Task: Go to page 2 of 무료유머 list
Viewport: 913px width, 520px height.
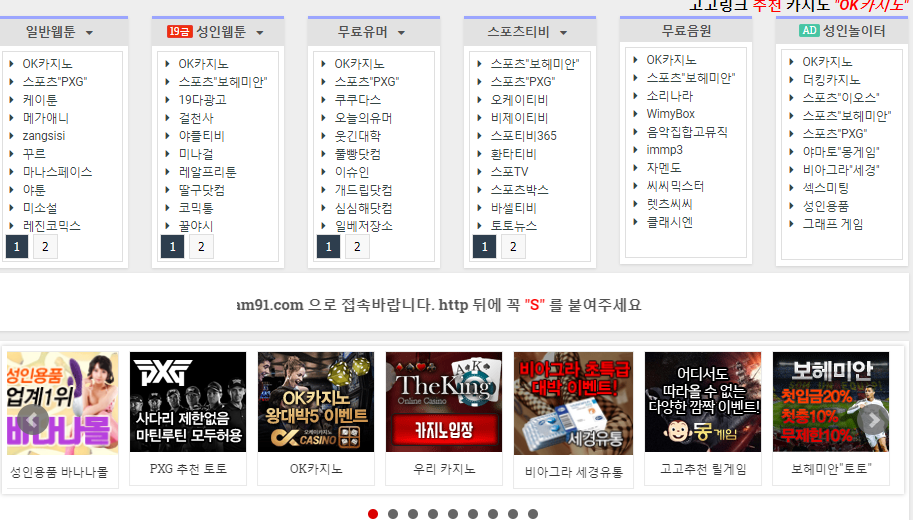Action: (x=357, y=246)
